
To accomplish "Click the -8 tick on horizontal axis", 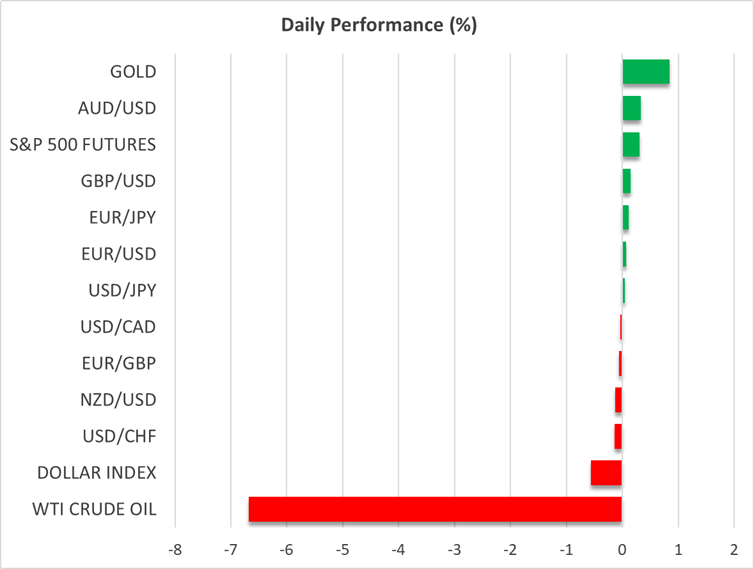I will pyautogui.click(x=174, y=549).
